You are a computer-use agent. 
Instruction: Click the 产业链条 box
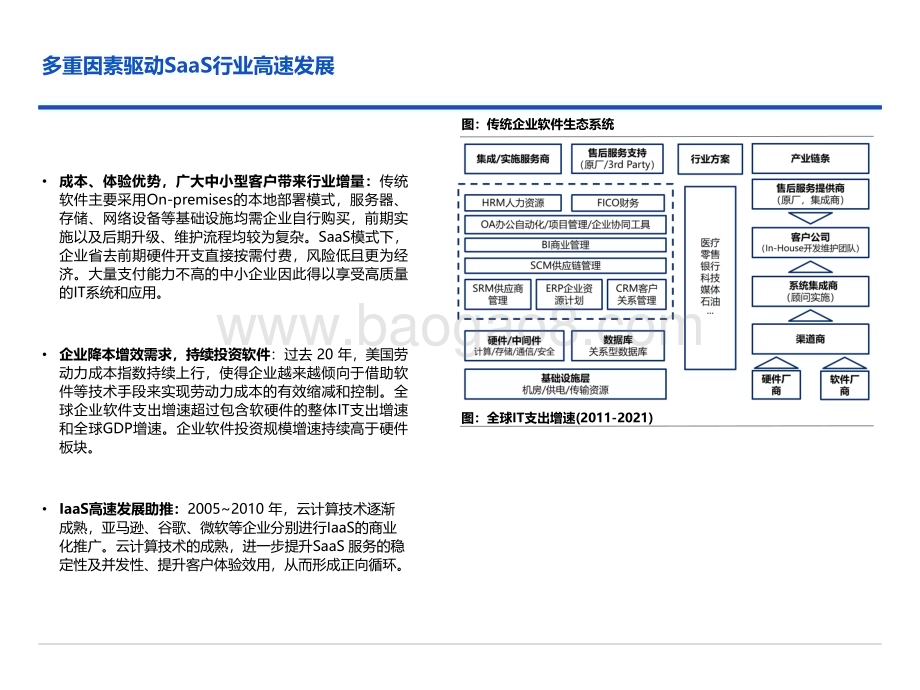810,158
